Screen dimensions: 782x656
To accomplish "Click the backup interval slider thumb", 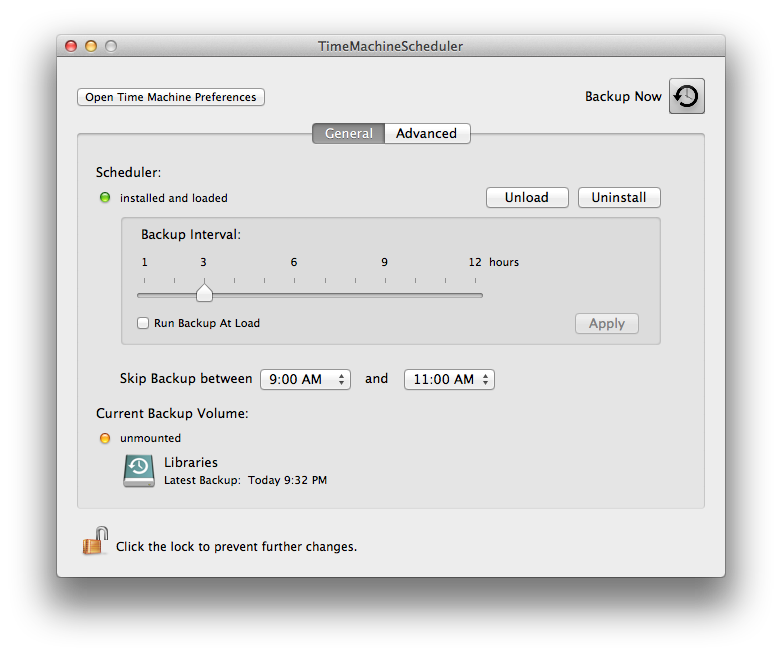I will click(x=204, y=293).
